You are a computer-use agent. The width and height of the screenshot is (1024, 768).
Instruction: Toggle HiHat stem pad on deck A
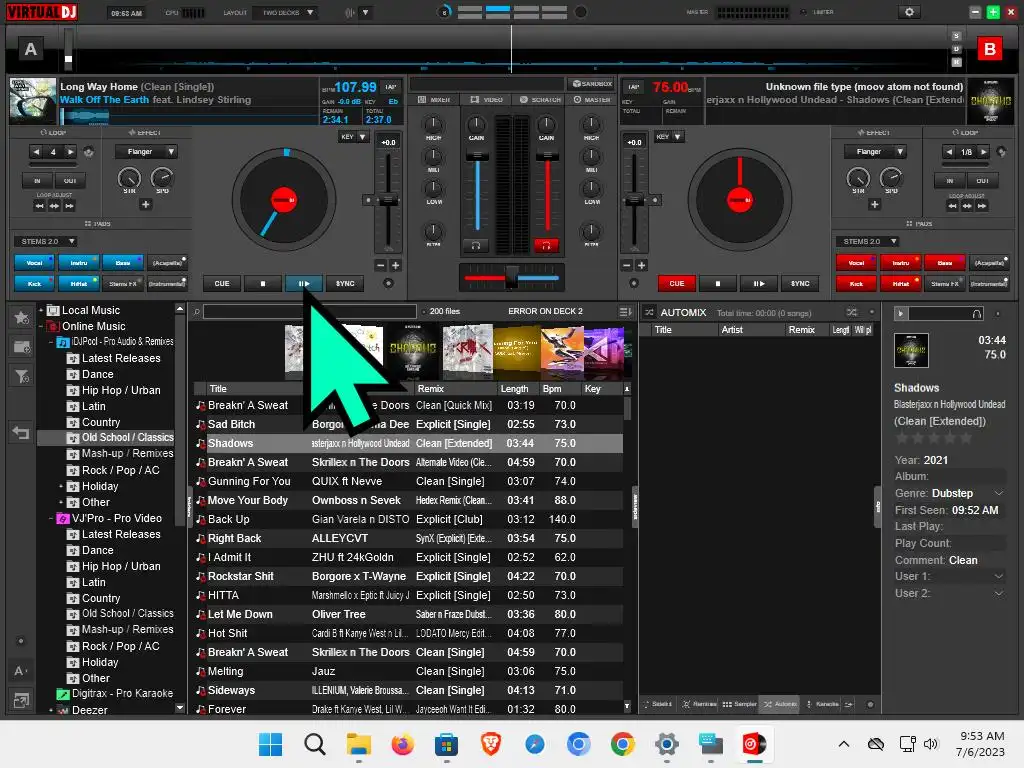click(79, 283)
